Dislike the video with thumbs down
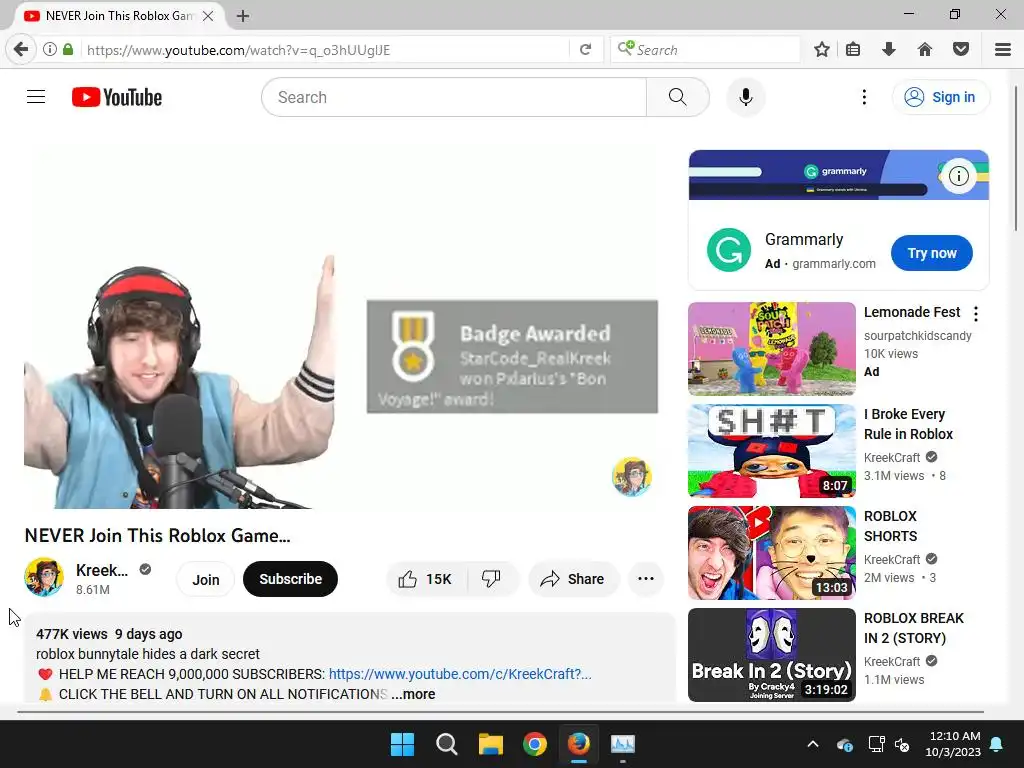The width and height of the screenshot is (1024, 768). pos(491,579)
